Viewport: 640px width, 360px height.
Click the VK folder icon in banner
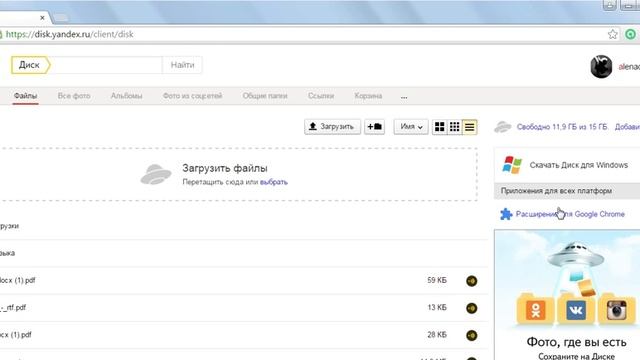tap(576, 309)
